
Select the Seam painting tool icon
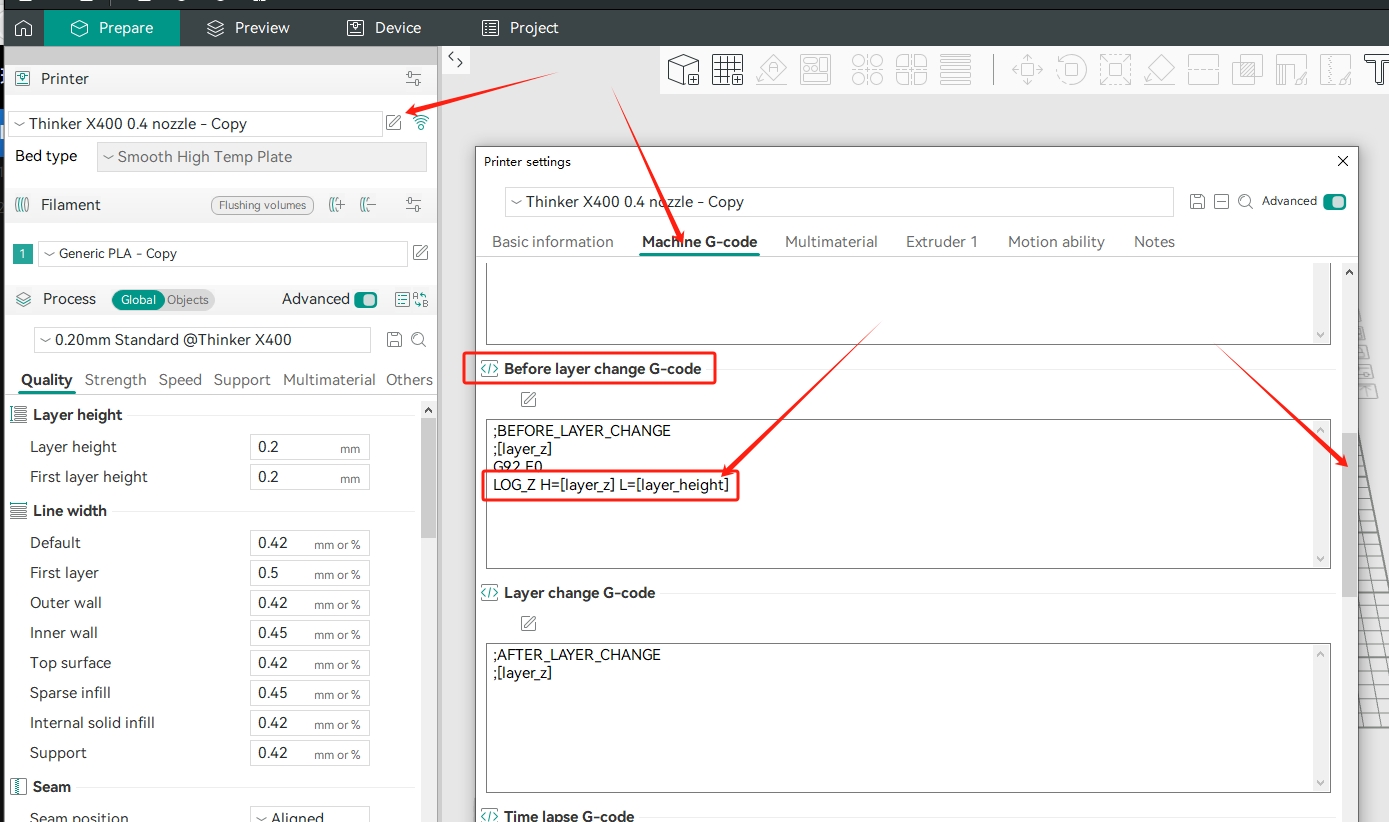tap(1335, 69)
